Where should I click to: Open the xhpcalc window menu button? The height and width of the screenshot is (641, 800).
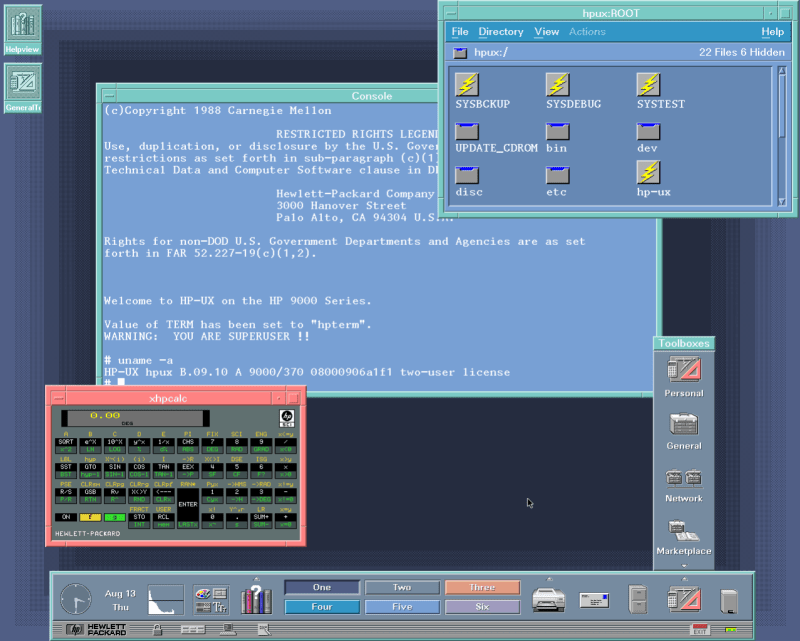(55, 398)
